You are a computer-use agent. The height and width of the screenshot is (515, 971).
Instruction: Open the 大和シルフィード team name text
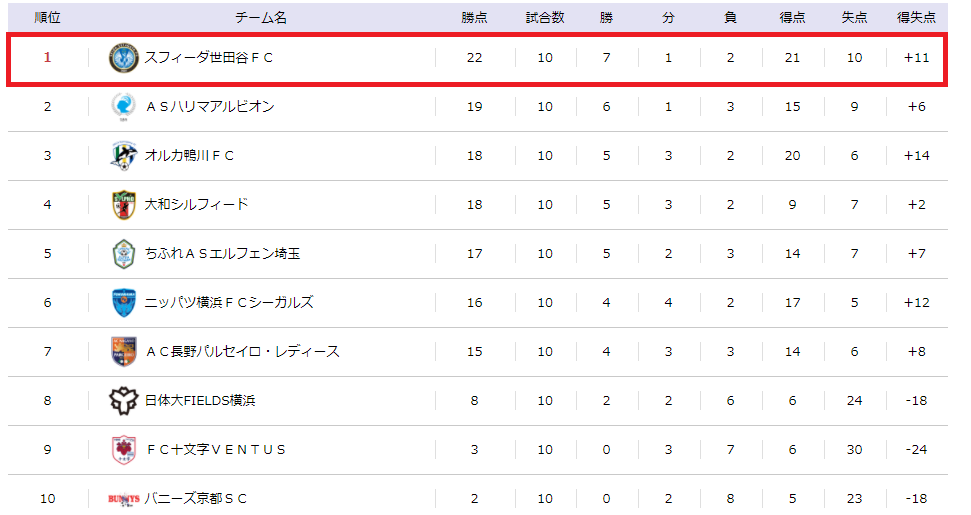196,205
